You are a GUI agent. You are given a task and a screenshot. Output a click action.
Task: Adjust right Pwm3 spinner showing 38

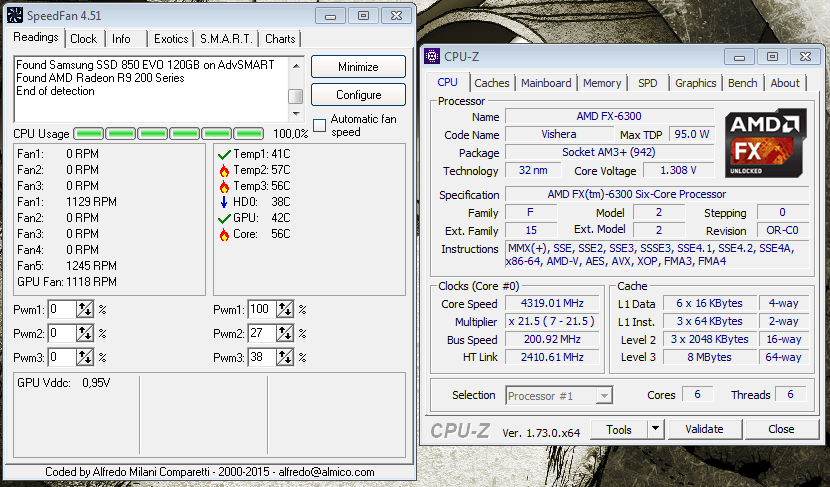click(x=285, y=357)
